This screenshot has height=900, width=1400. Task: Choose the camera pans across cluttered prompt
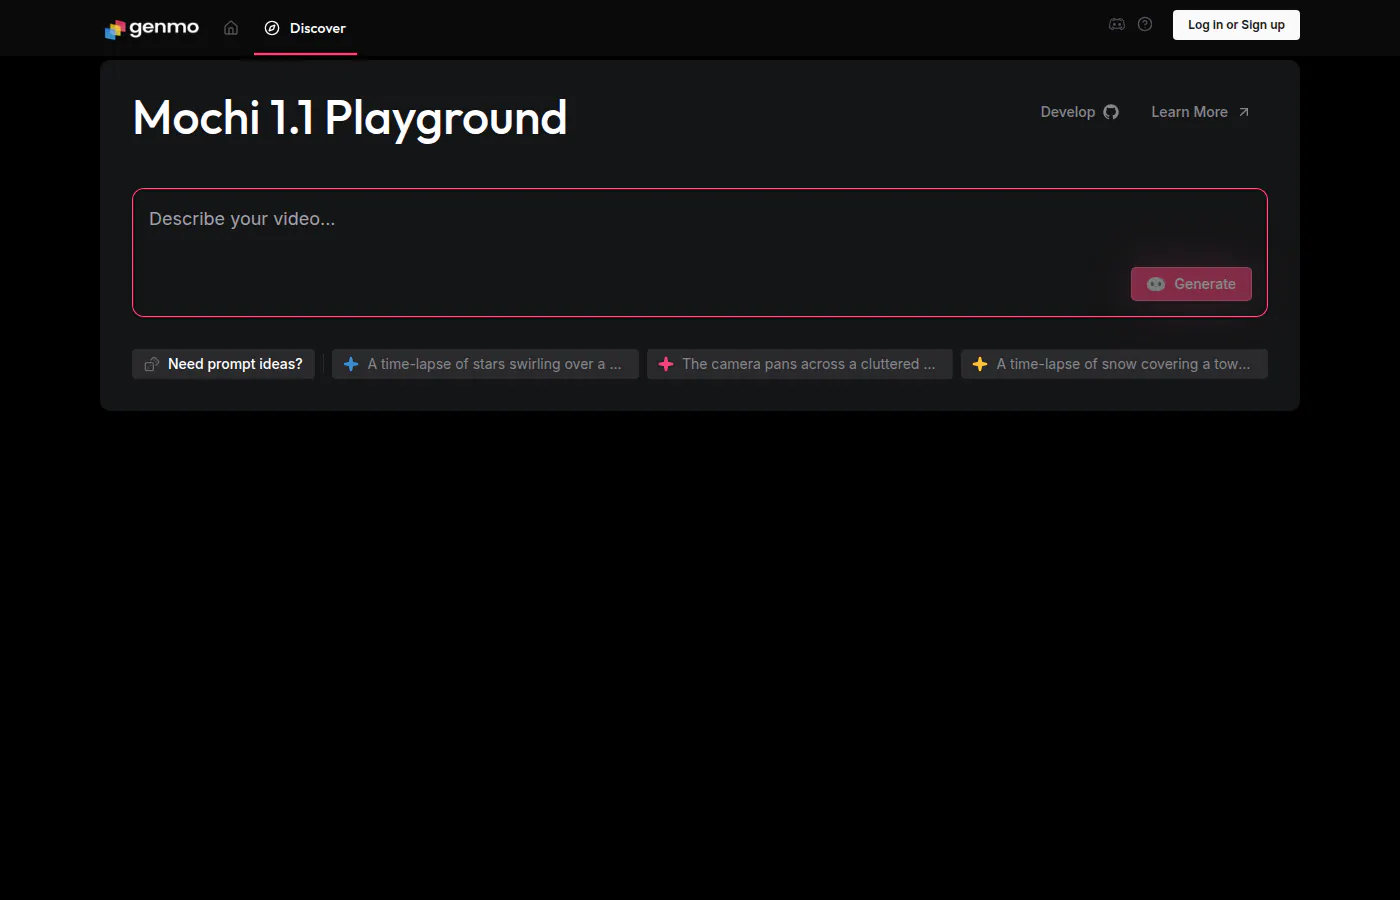point(800,364)
